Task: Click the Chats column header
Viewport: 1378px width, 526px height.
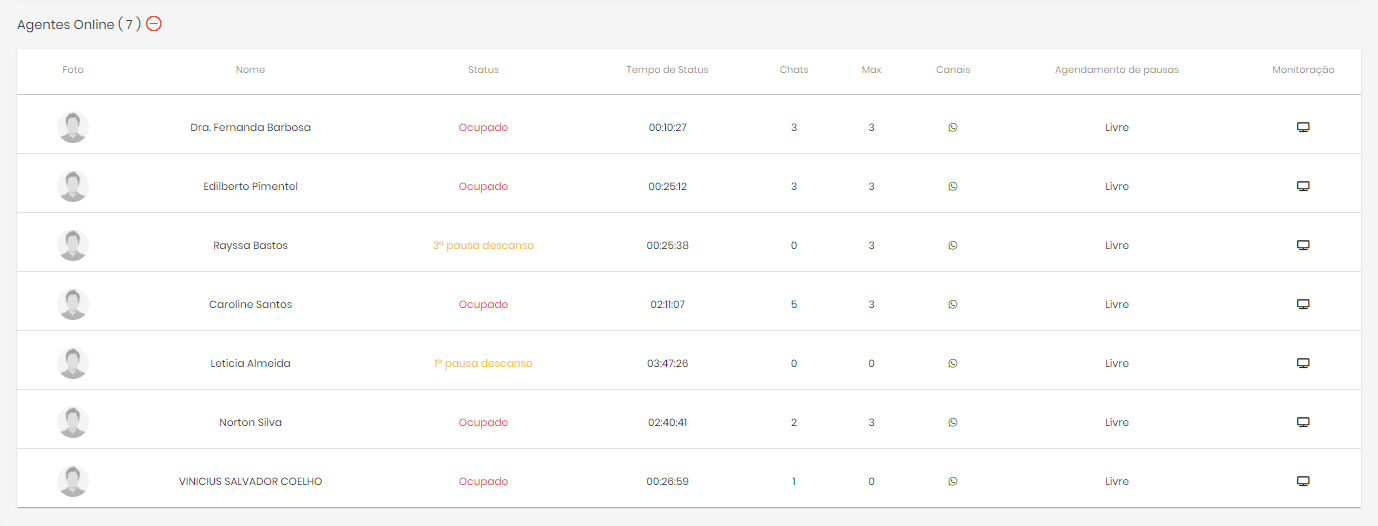Action: click(x=794, y=70)
